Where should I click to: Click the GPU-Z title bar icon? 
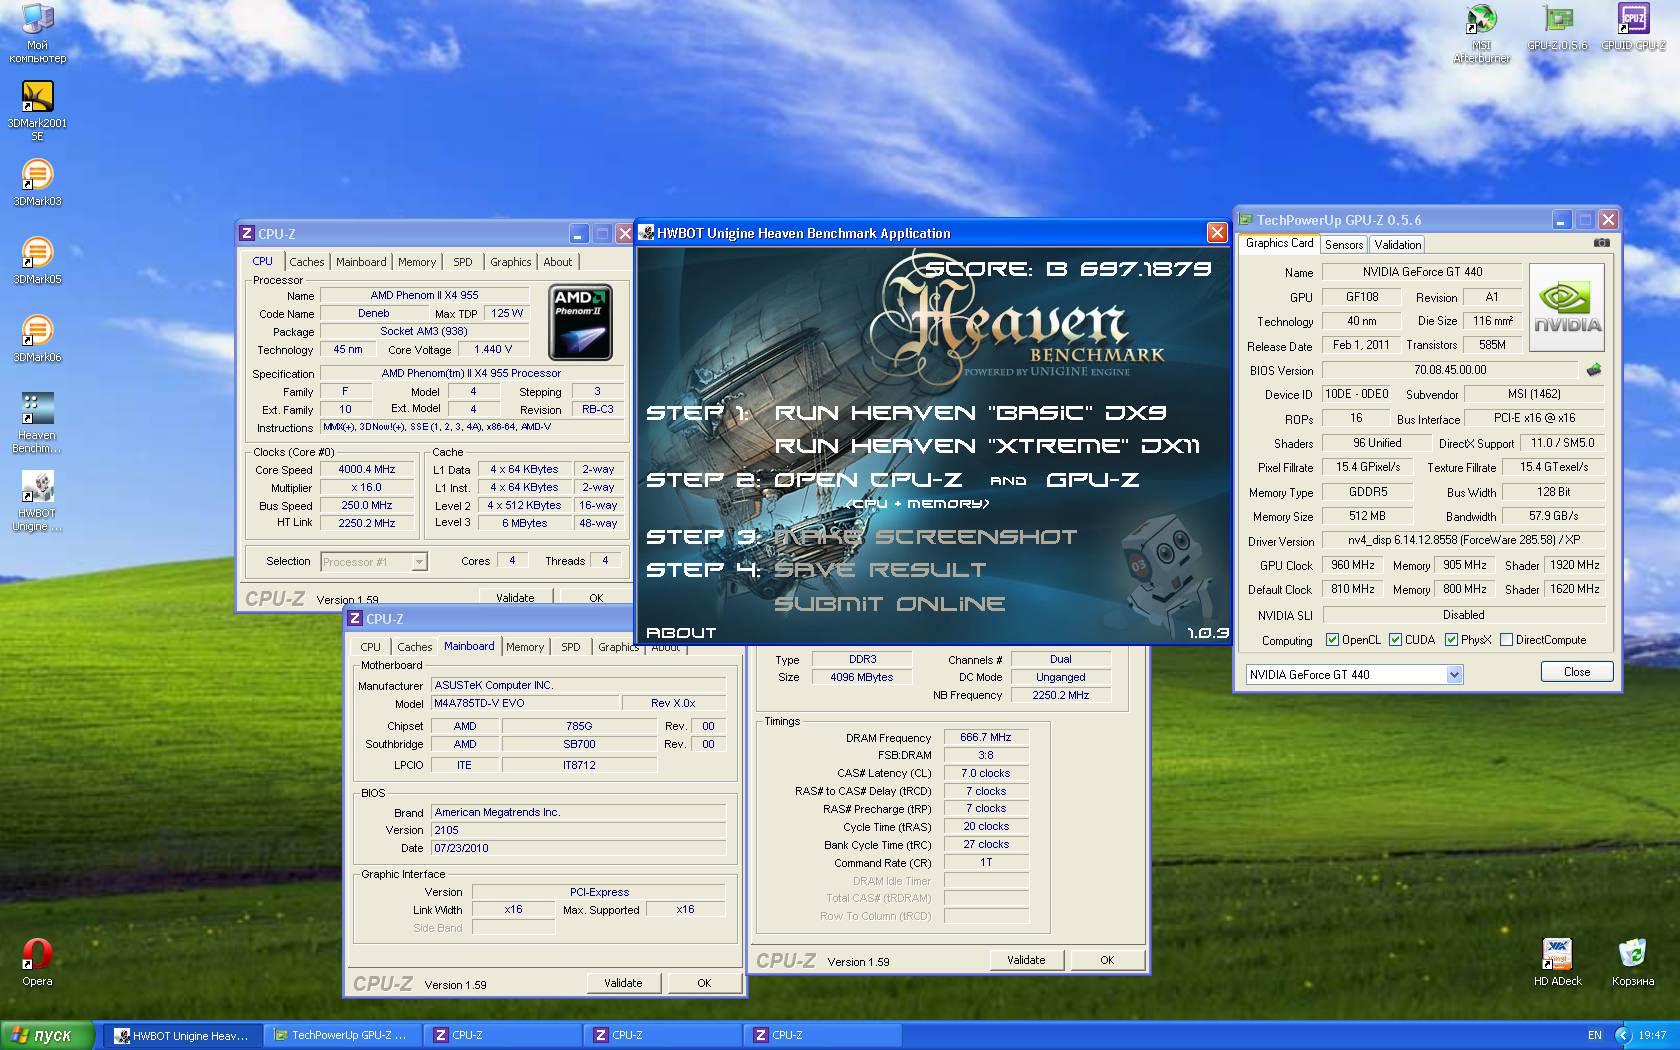click(x=1246, y=220)
